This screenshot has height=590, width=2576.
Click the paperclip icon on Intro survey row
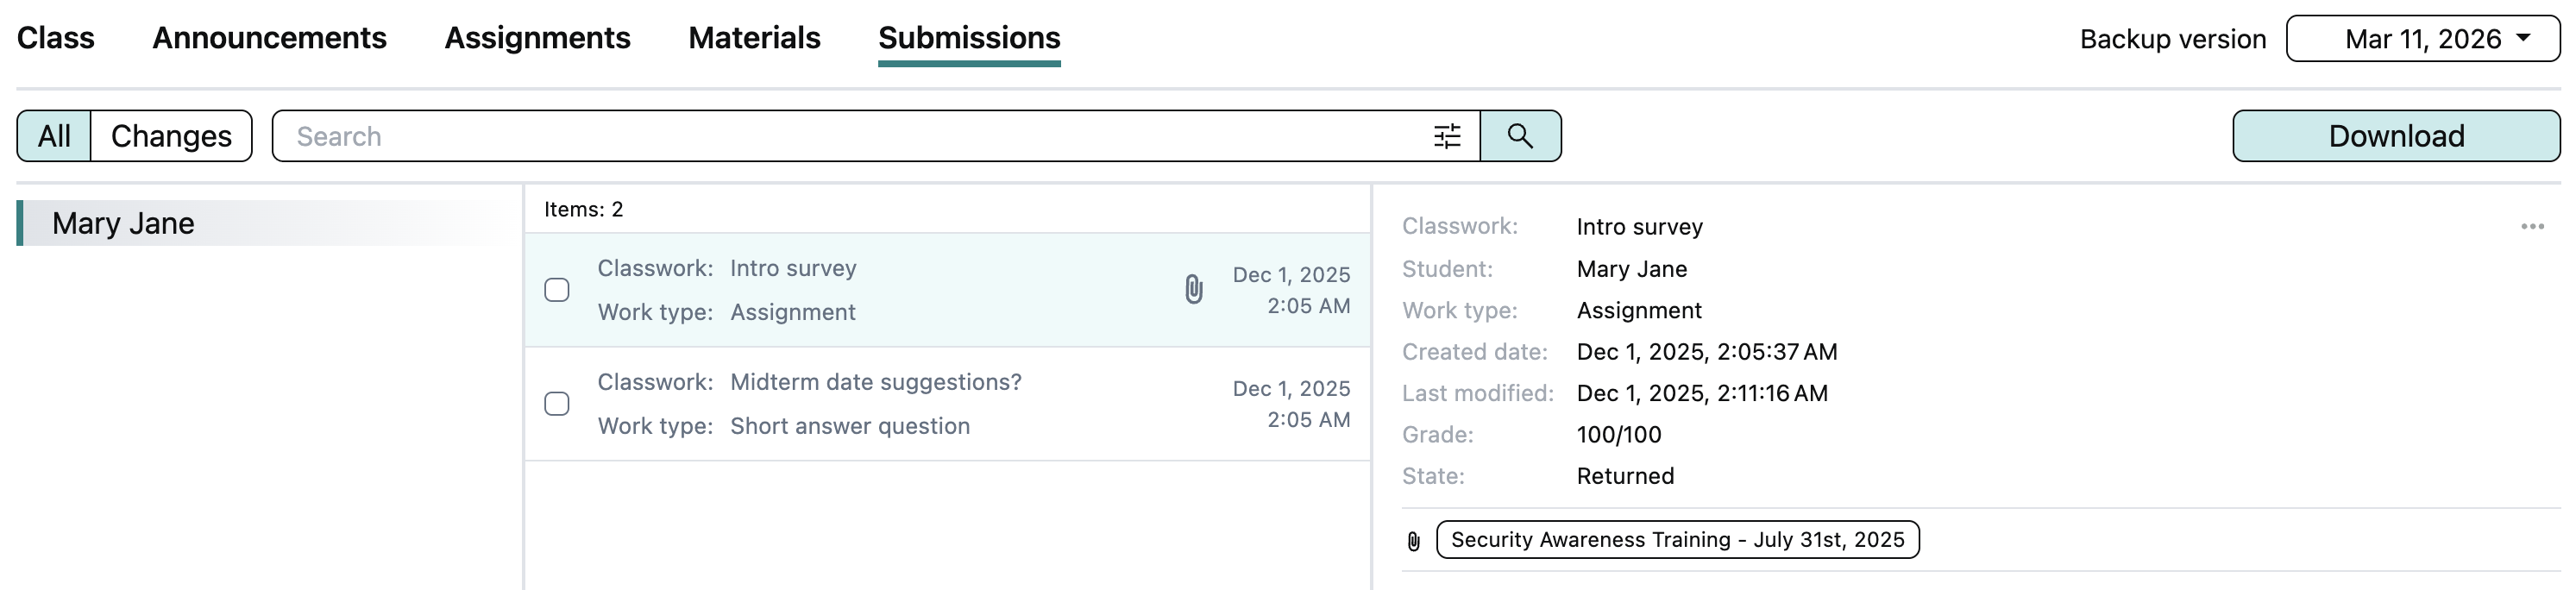point(1193,289)
